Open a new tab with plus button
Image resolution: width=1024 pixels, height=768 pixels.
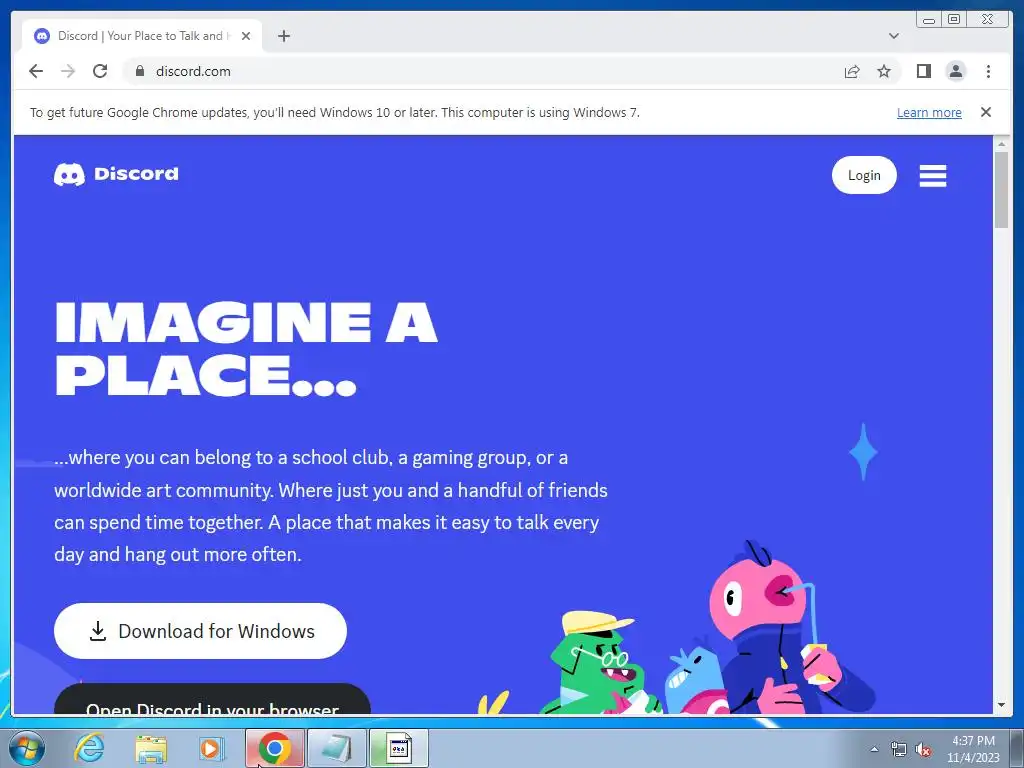click(x=283, y=36)
